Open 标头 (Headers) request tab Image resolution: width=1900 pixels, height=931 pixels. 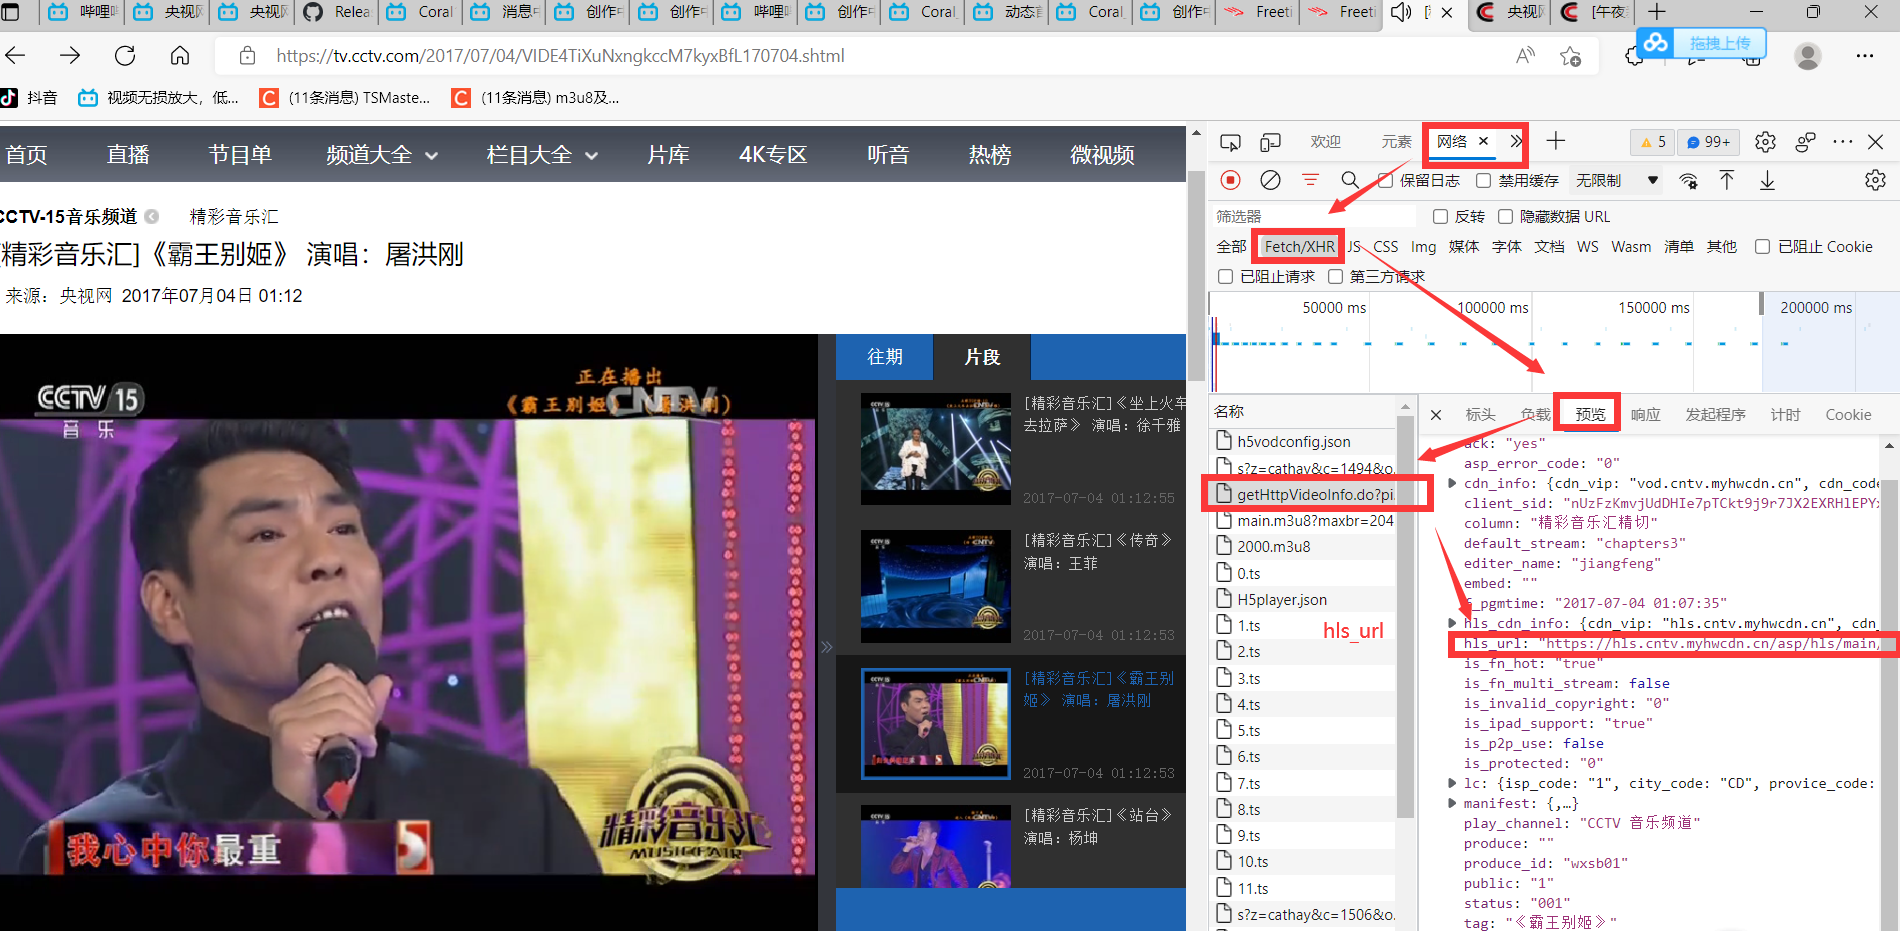click(1480, 415)
